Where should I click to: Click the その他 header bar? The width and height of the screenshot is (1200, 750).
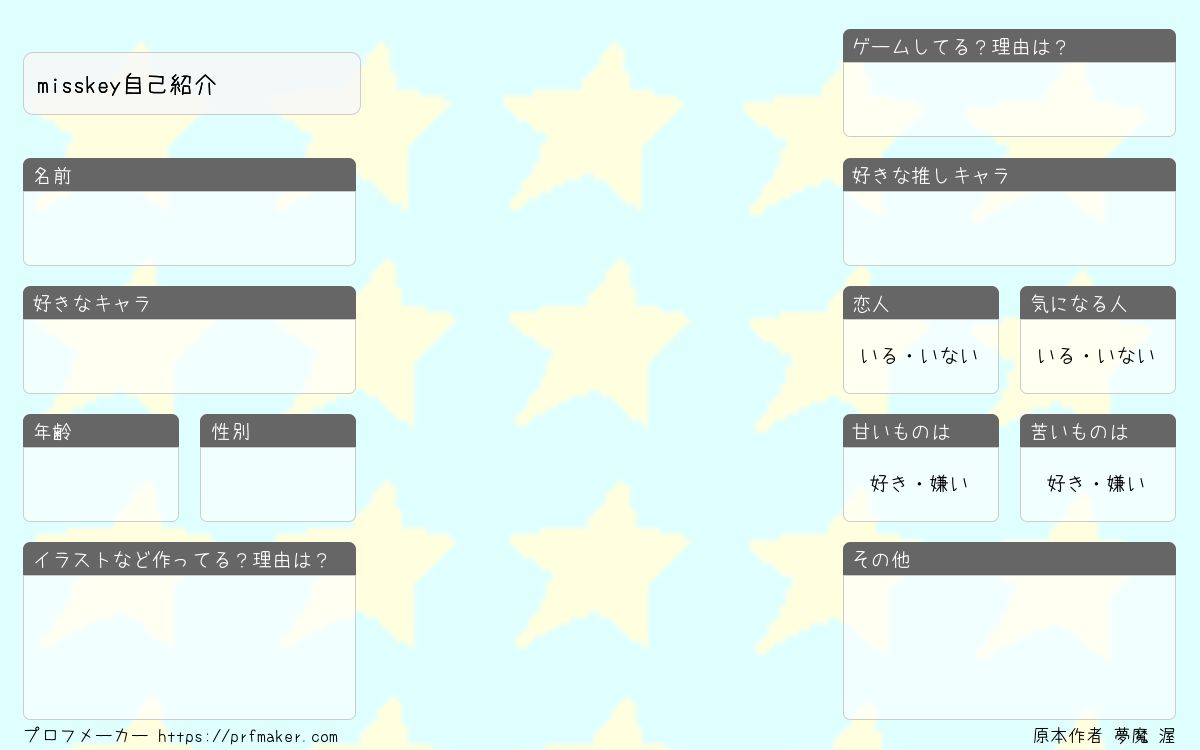(x=1009, y=559)
